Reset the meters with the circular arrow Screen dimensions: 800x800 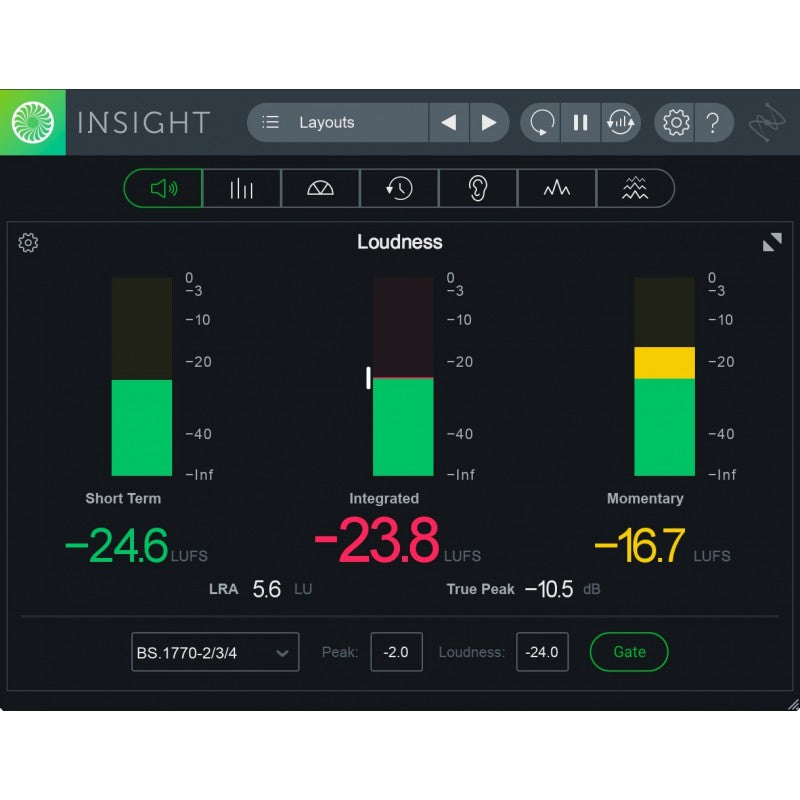[540, 122]
